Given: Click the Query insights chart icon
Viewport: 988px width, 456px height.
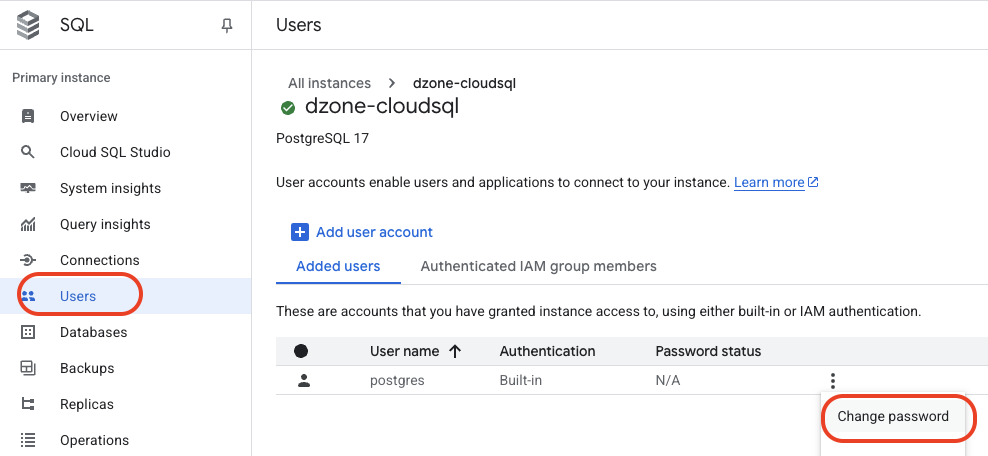Looking at the screenshot, I should [28, 224].
